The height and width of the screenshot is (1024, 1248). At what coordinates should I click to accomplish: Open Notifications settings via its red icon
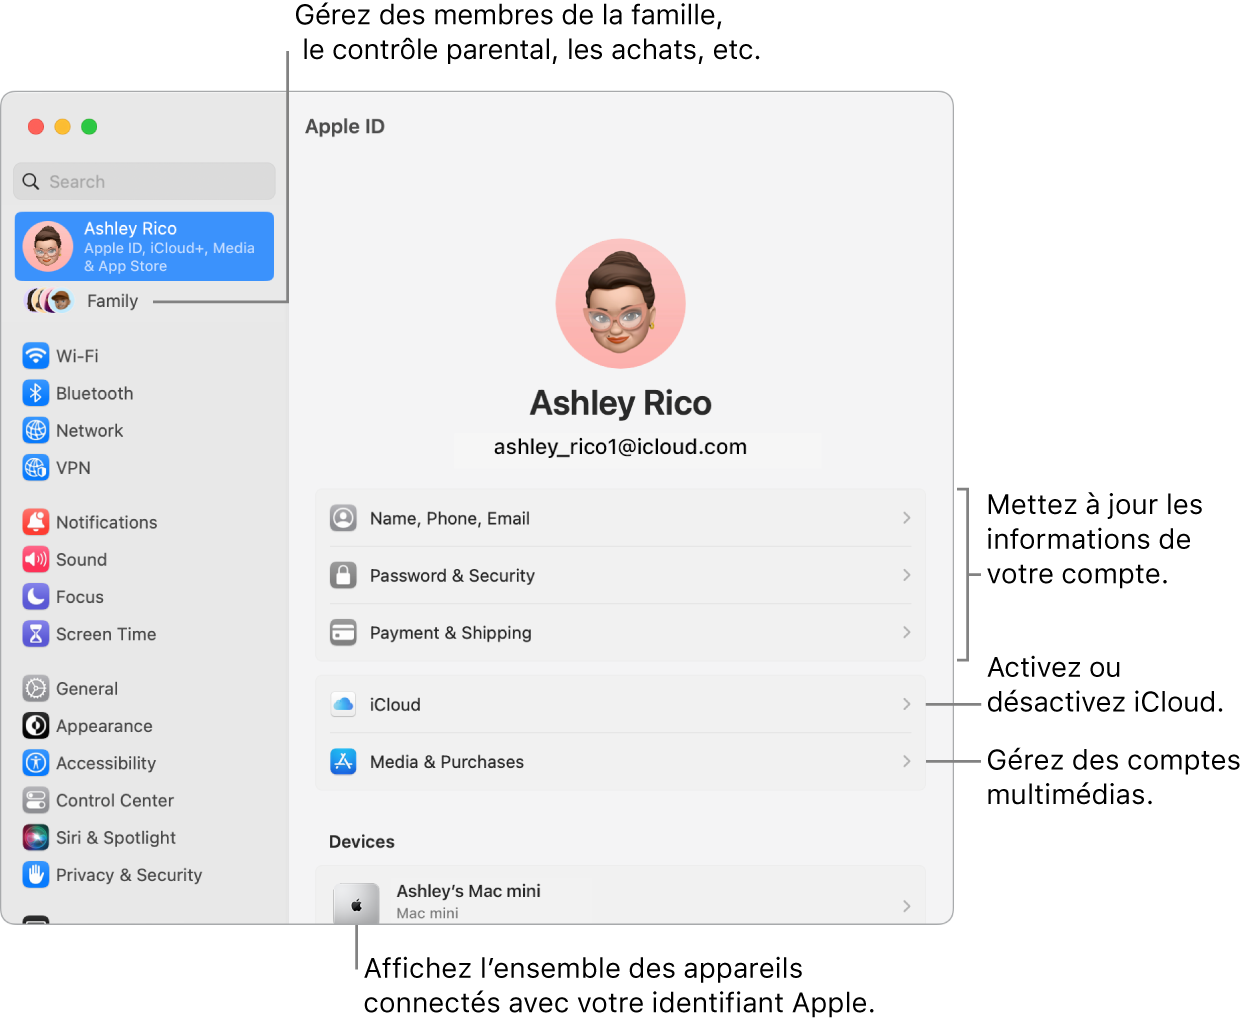tap(36, 521)
